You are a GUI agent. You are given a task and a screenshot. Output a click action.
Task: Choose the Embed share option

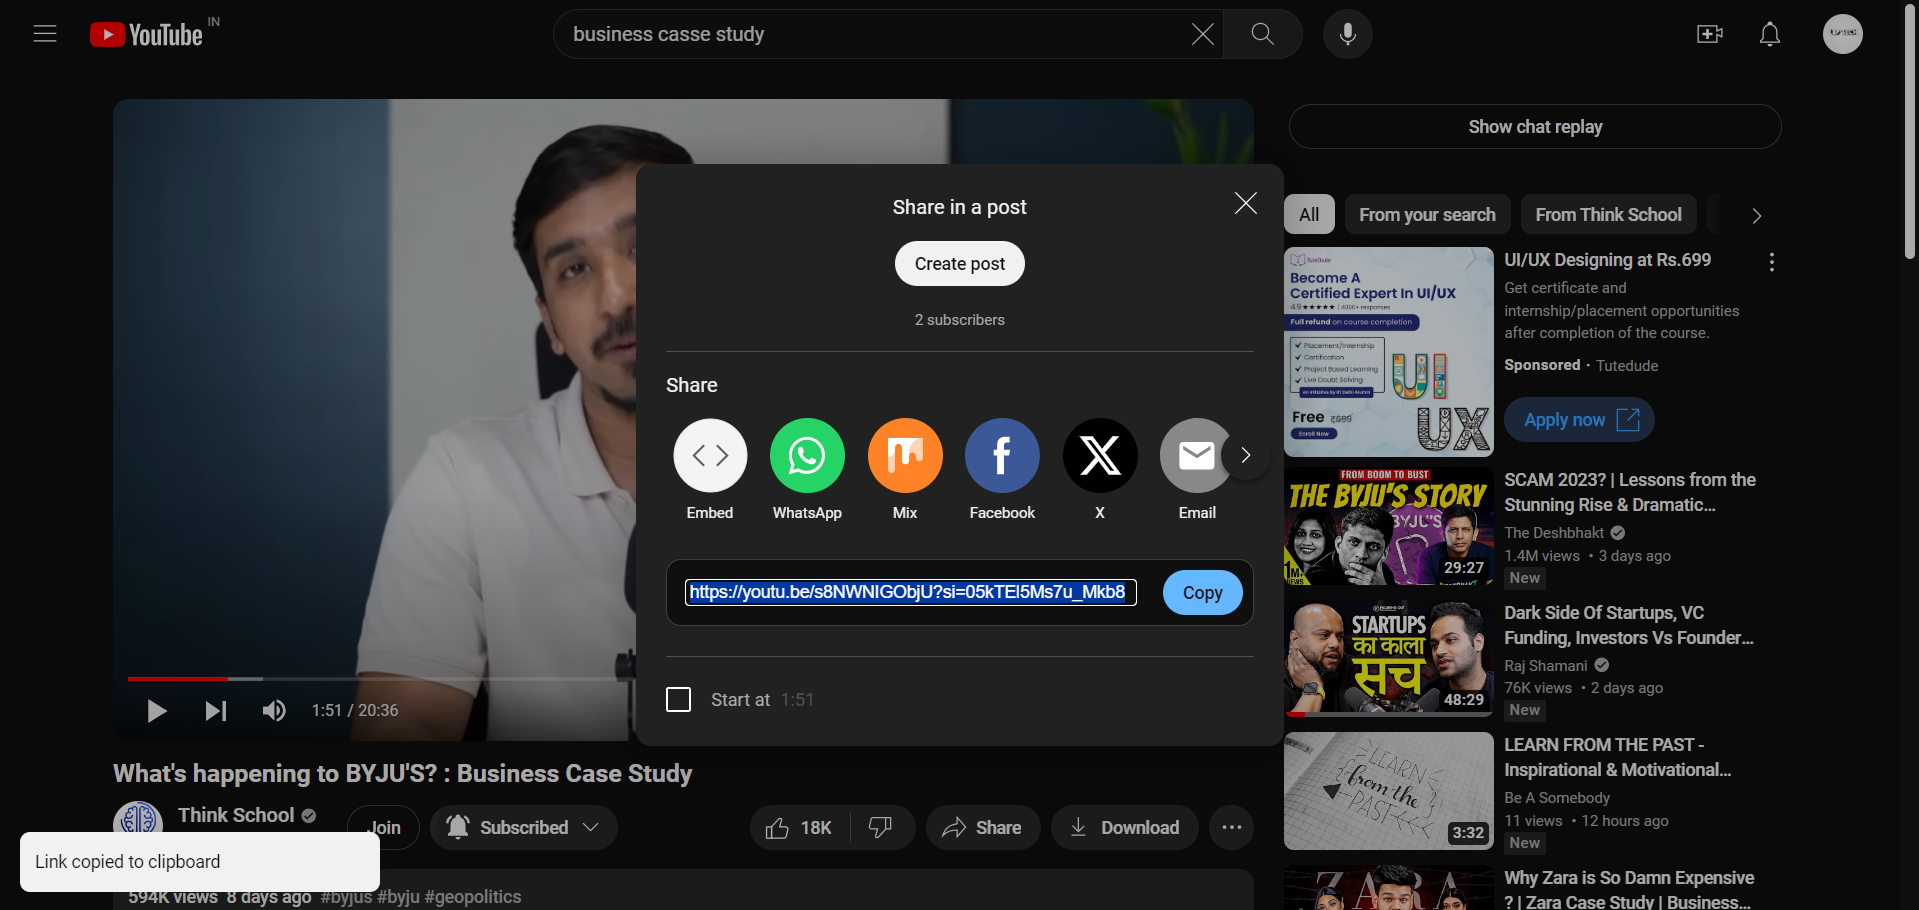(710, 455)
